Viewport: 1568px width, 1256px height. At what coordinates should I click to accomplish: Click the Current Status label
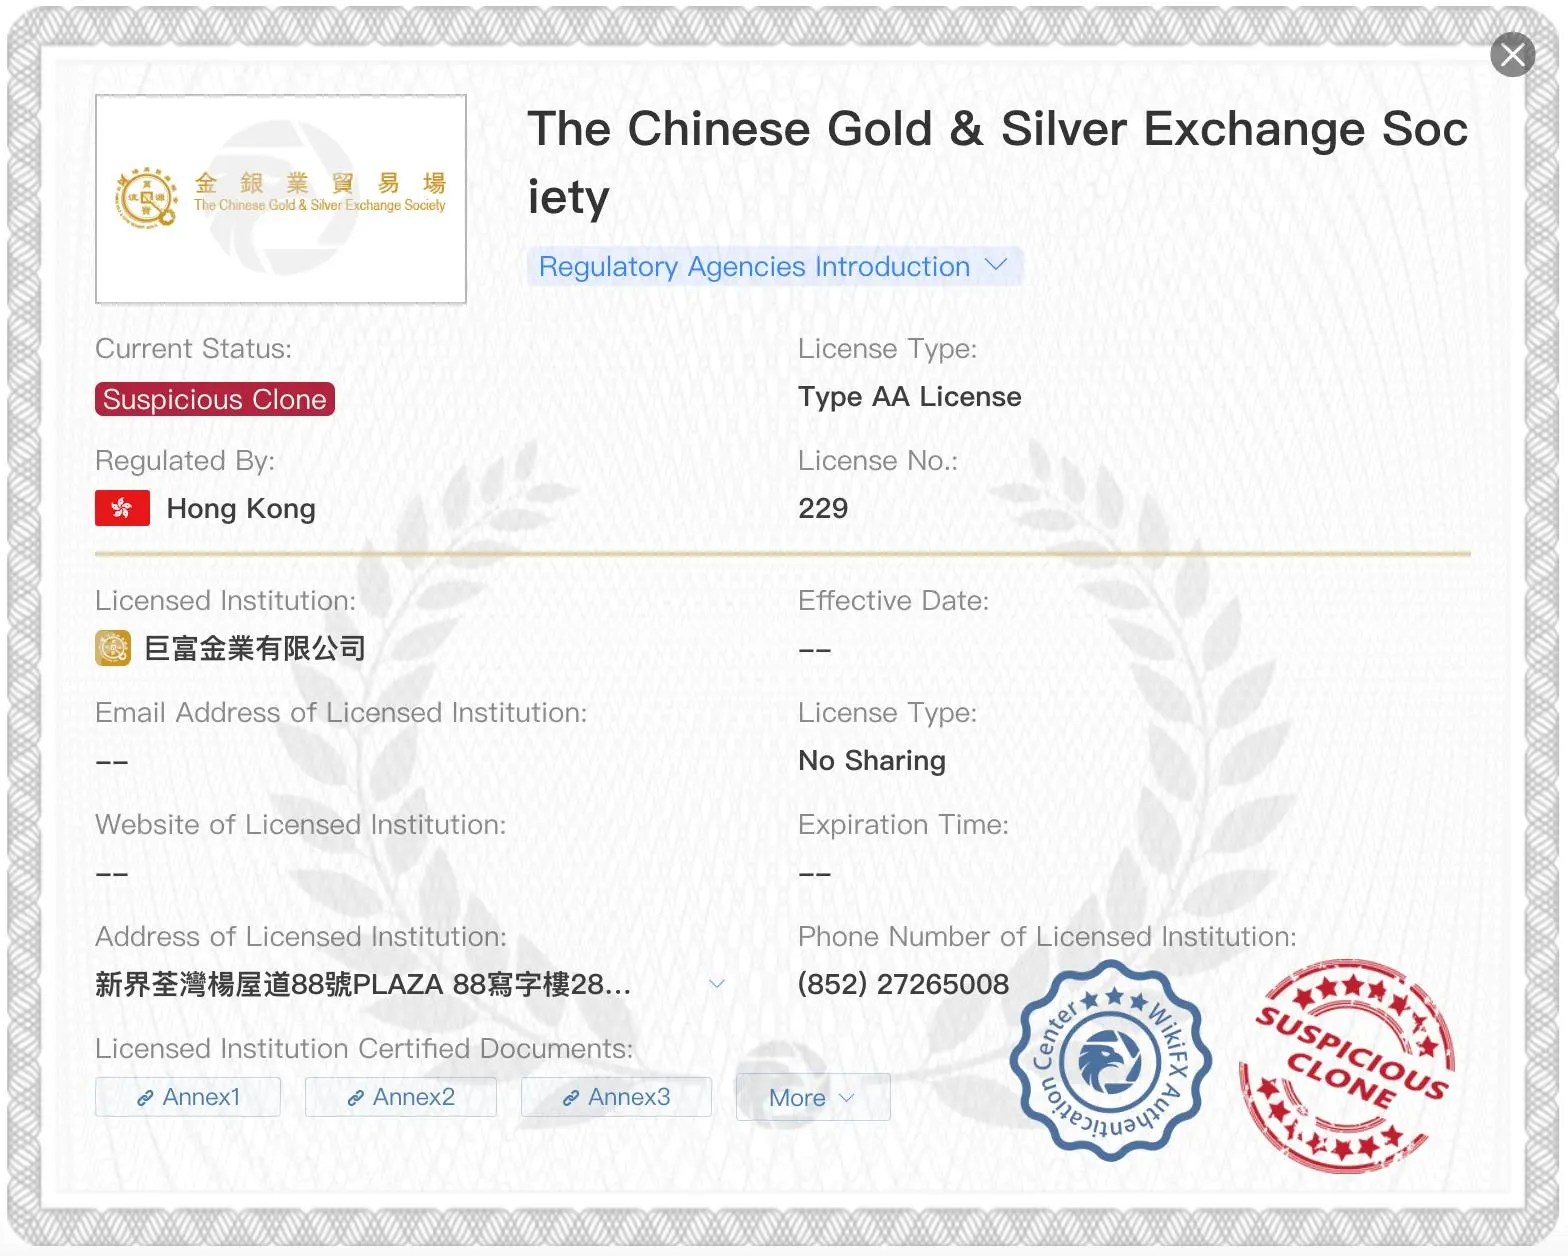(194, 348)
